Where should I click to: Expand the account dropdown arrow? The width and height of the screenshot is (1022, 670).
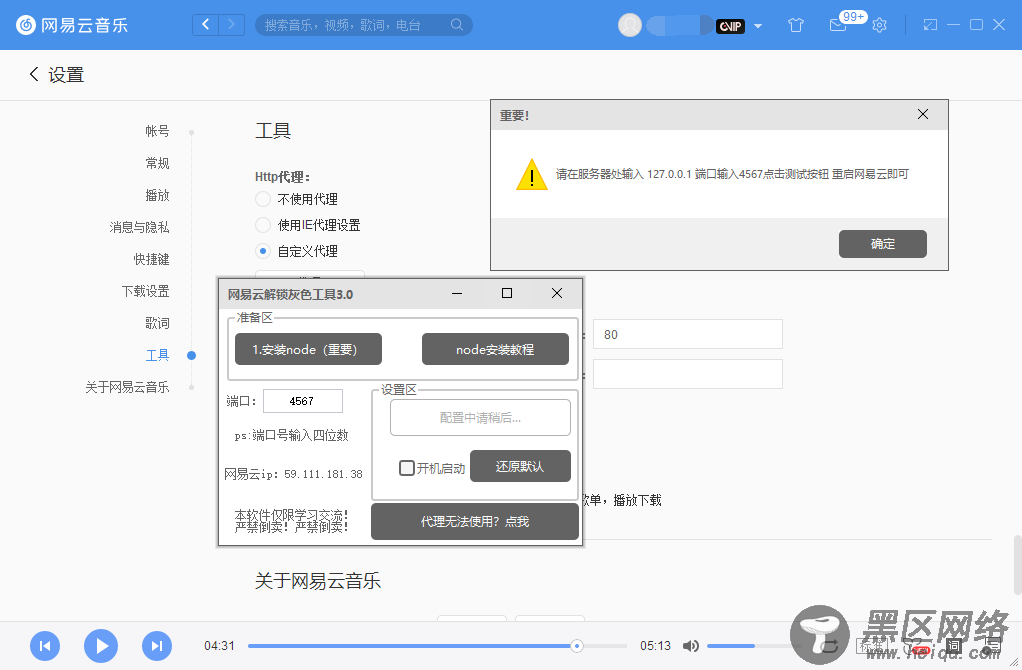[758, 26]
